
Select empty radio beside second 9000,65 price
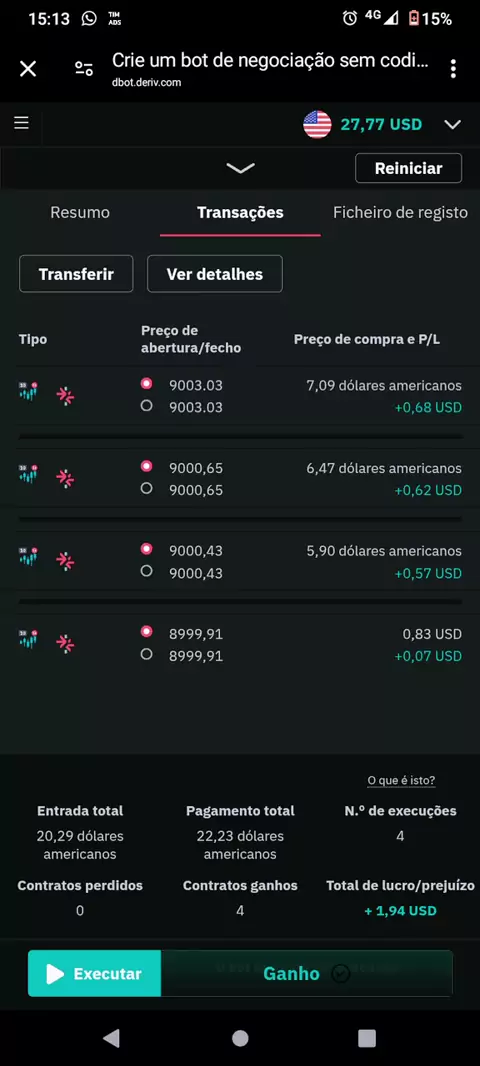pyautogui.click(x=146, y=488)
